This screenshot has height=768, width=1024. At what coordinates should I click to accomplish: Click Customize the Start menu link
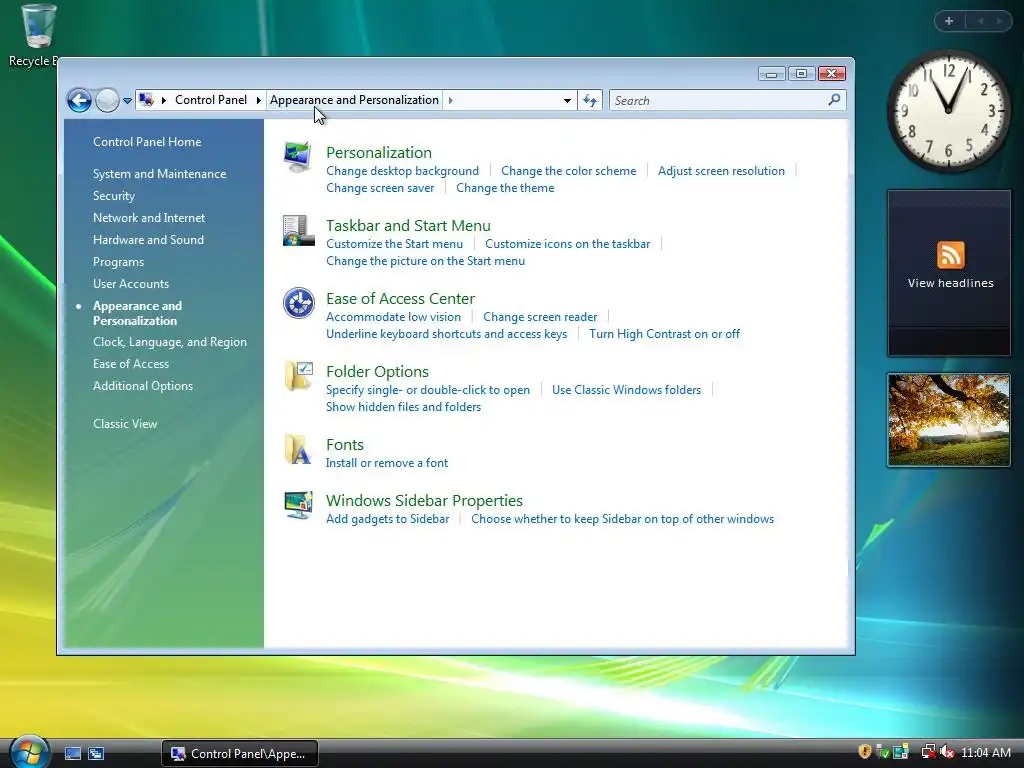pos(394,244)
